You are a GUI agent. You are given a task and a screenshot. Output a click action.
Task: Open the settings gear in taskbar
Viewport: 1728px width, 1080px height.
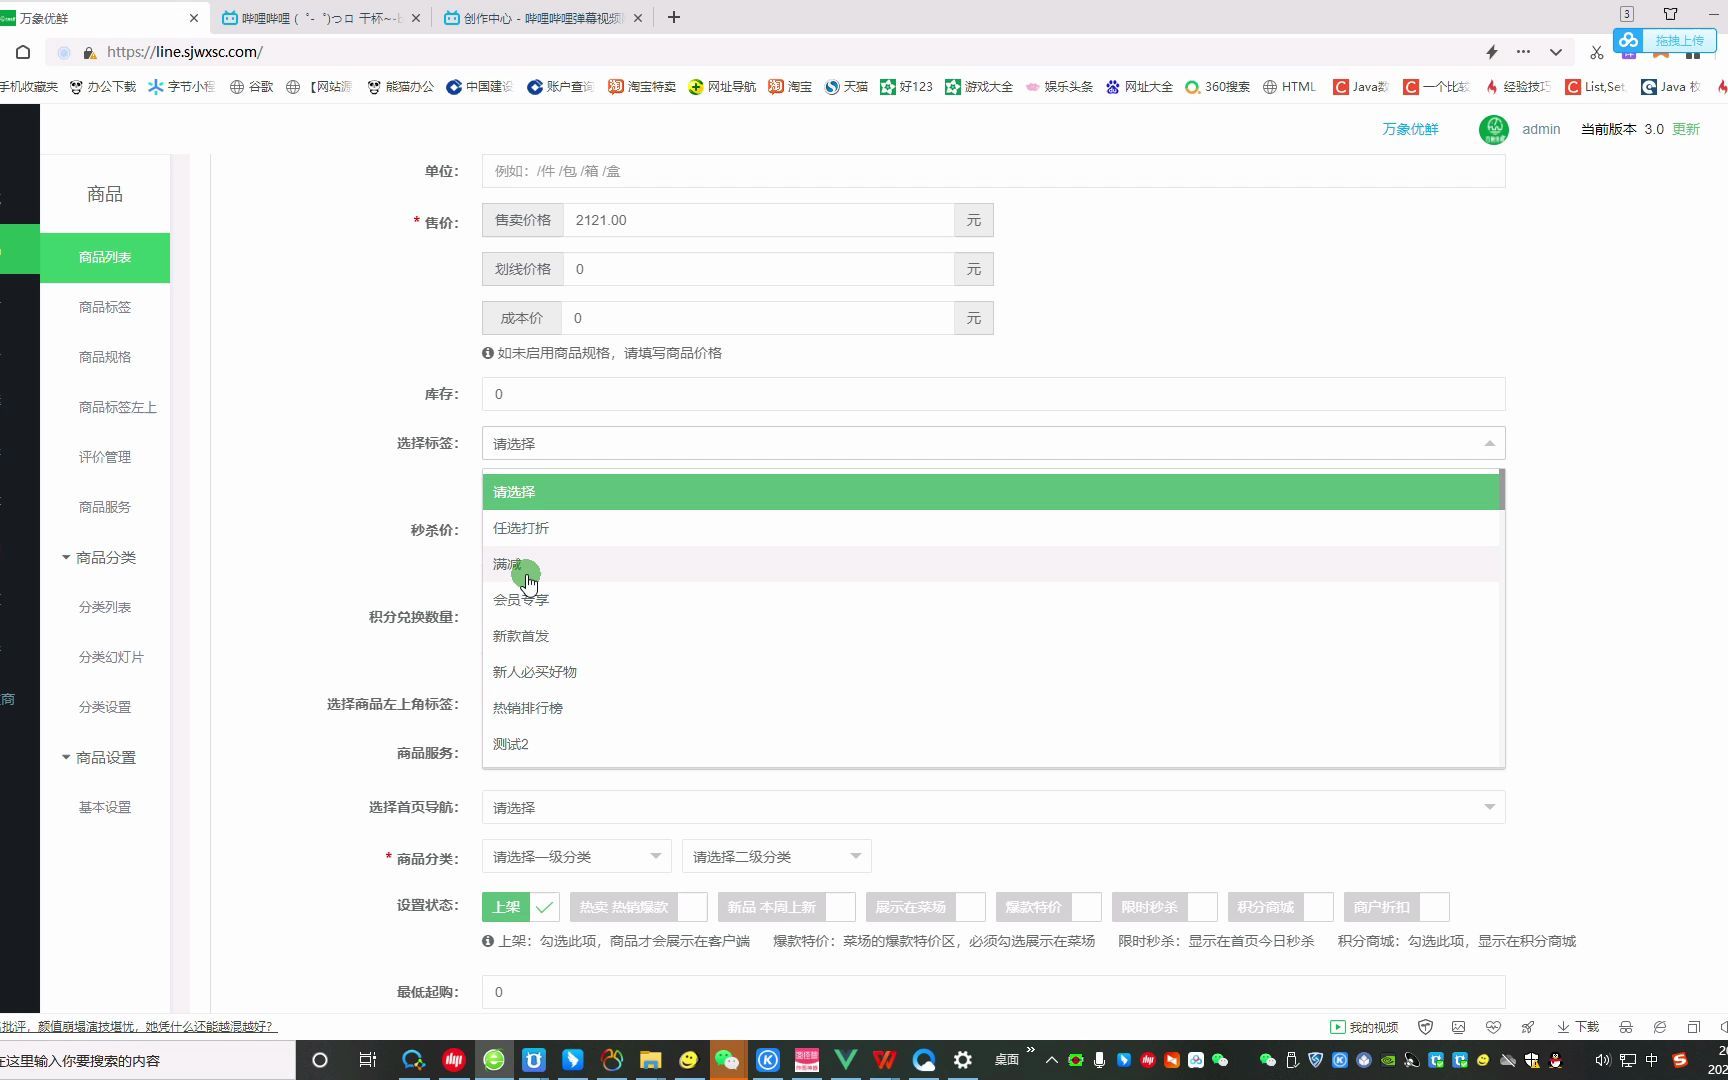click(962, 1060)
